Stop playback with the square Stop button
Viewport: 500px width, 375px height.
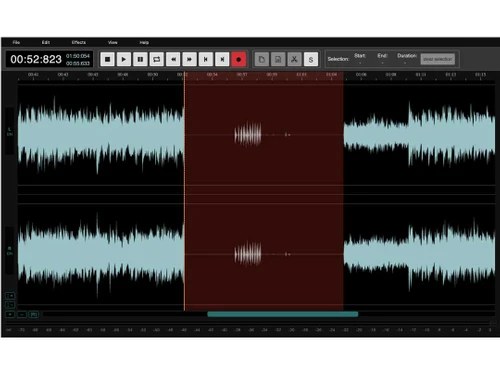pyautogui.click(x=107, y=59)
